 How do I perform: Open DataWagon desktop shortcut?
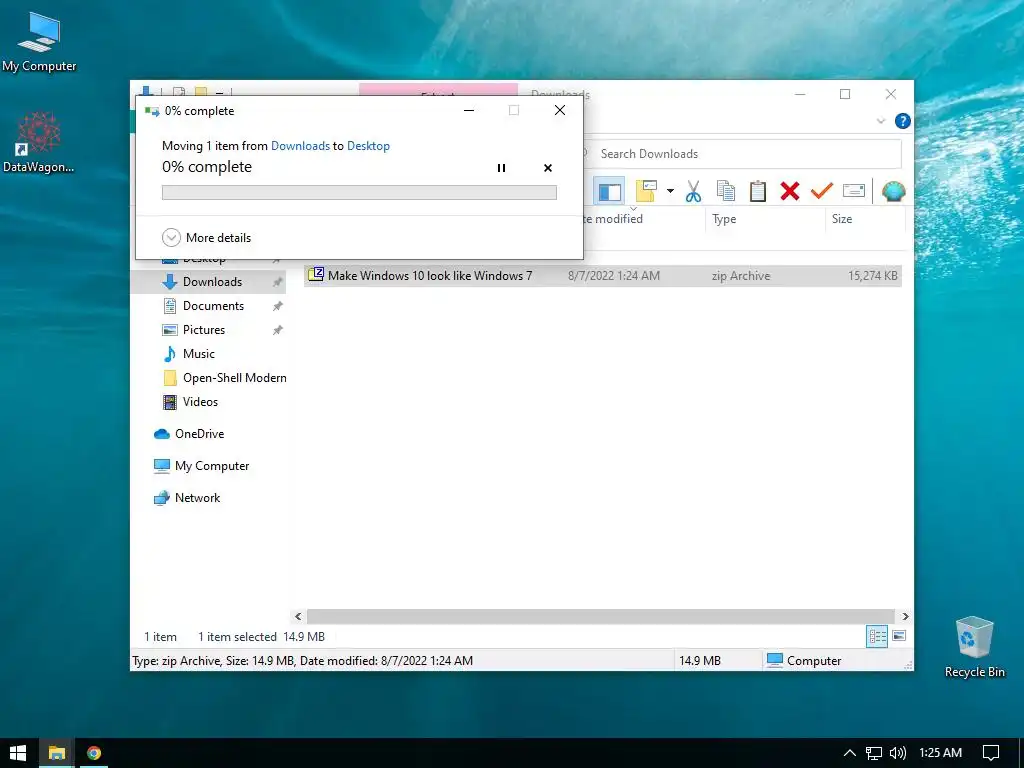(39, 142)
